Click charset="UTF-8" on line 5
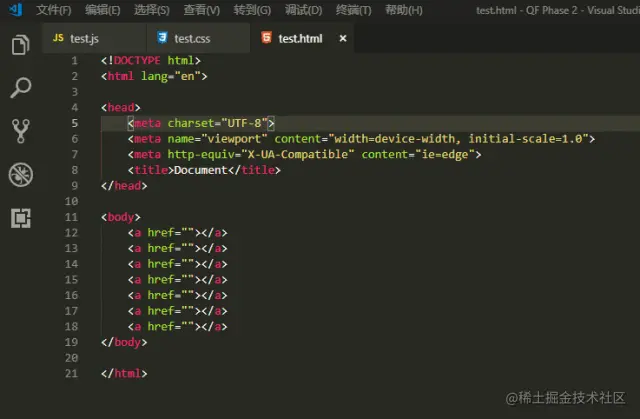 click(x=218, y=123)
